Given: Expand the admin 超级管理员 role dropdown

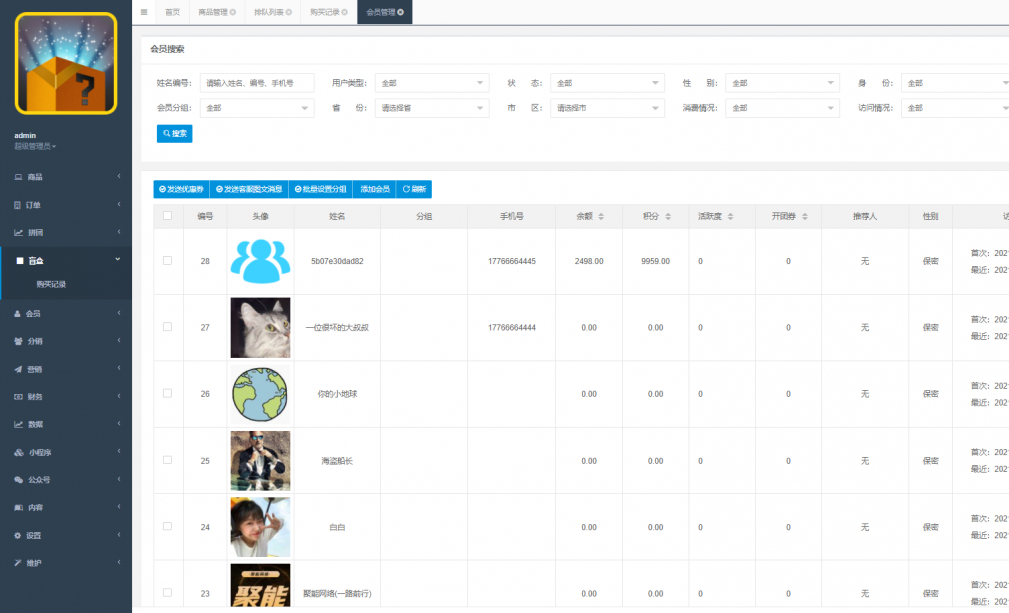Looking at the screenshot, I should (x=35, y=147).
